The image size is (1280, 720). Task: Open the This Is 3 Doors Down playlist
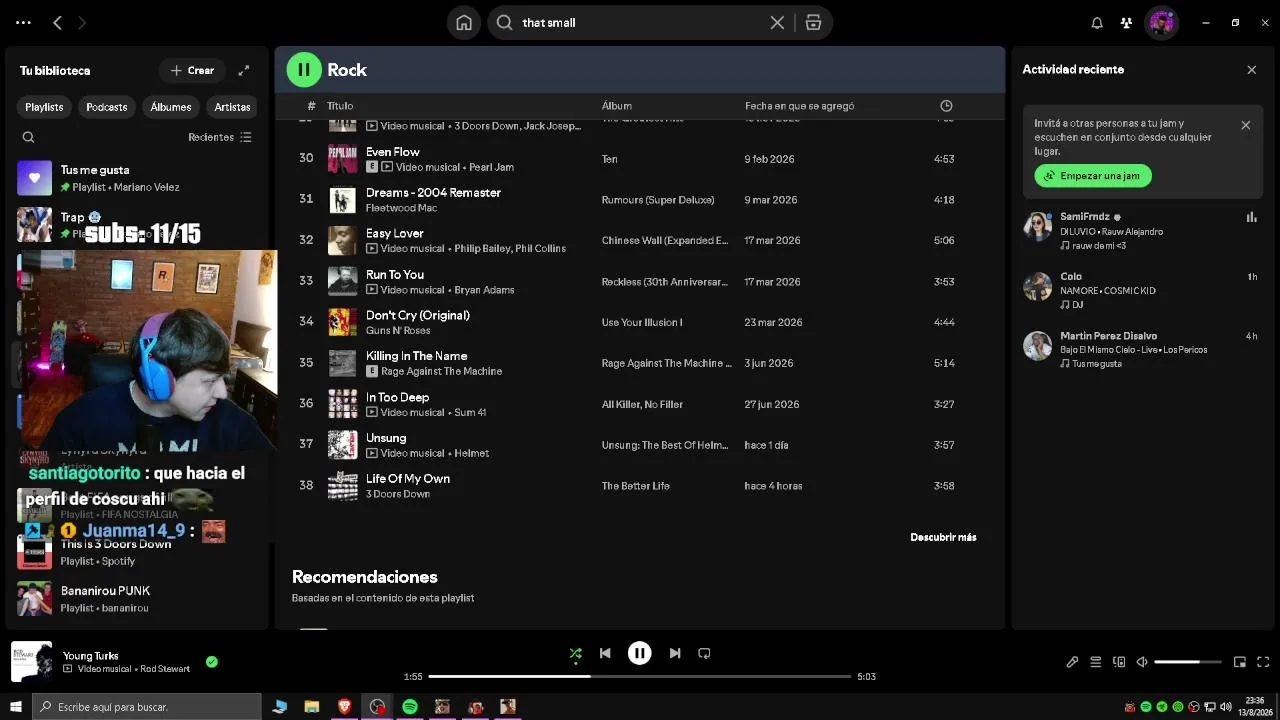[138, 552]
